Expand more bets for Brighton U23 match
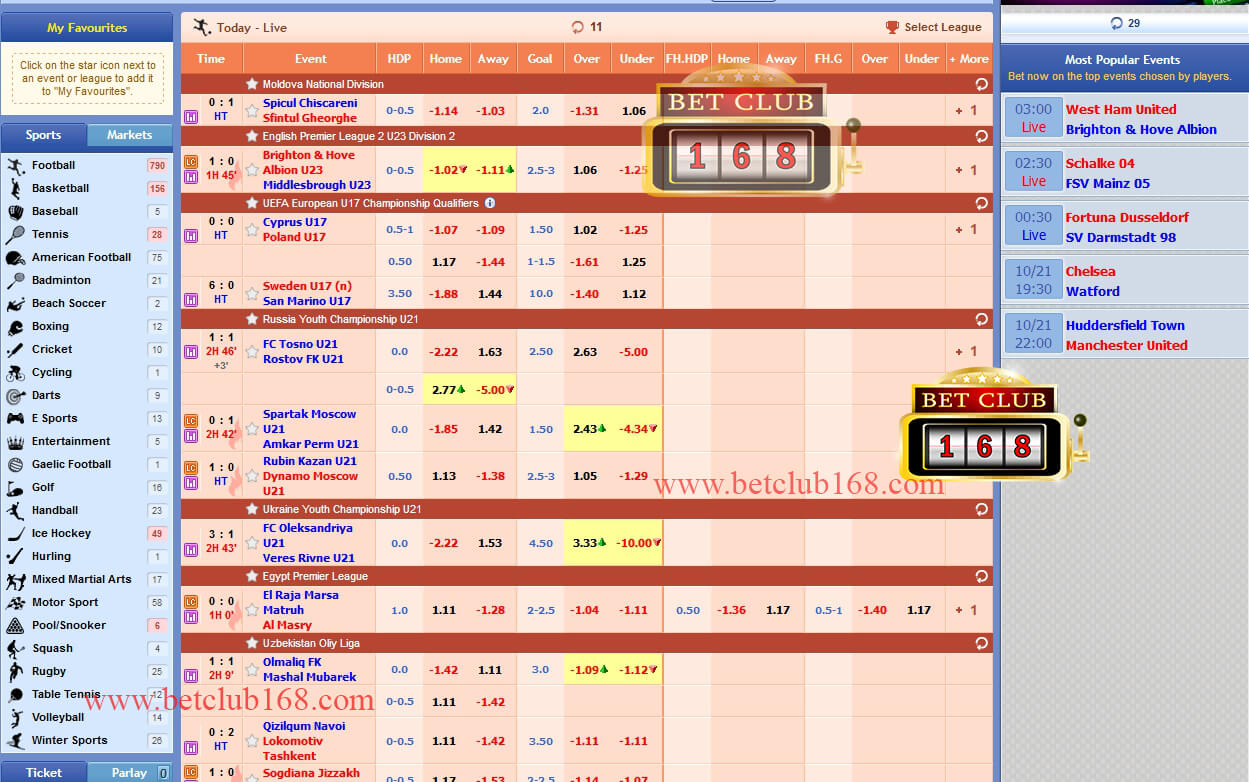Image resolution: width=1249 pixels, height=782 pixels. click(x=966, y=170)
